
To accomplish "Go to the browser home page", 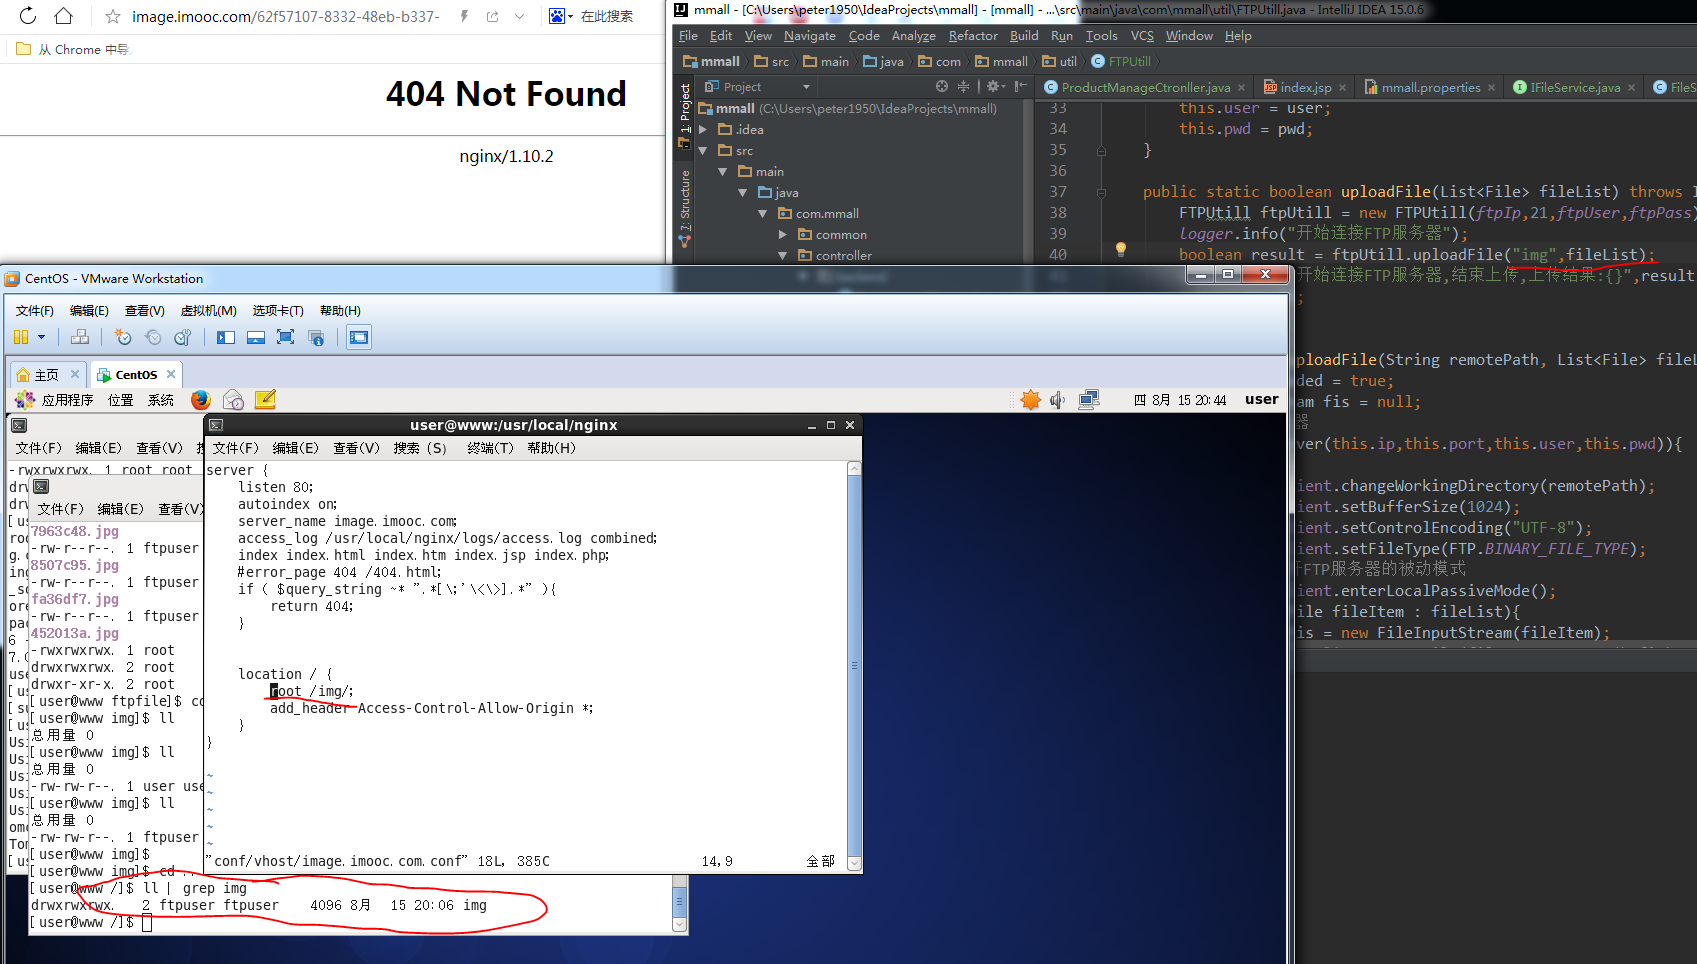I will pos(64,15).
